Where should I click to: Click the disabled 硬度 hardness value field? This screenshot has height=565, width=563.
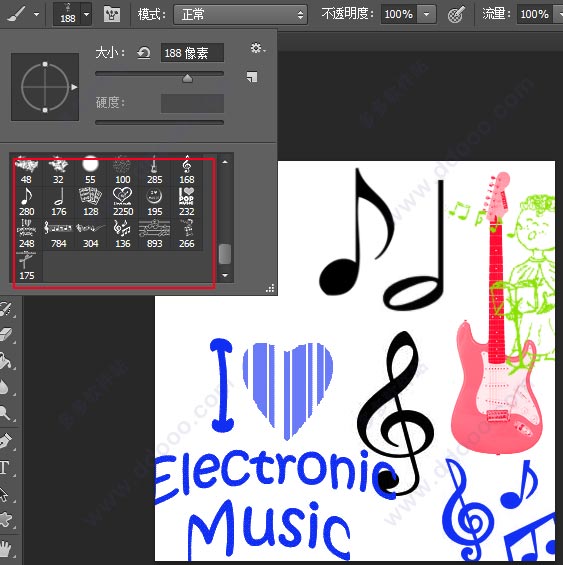point(192,103)
